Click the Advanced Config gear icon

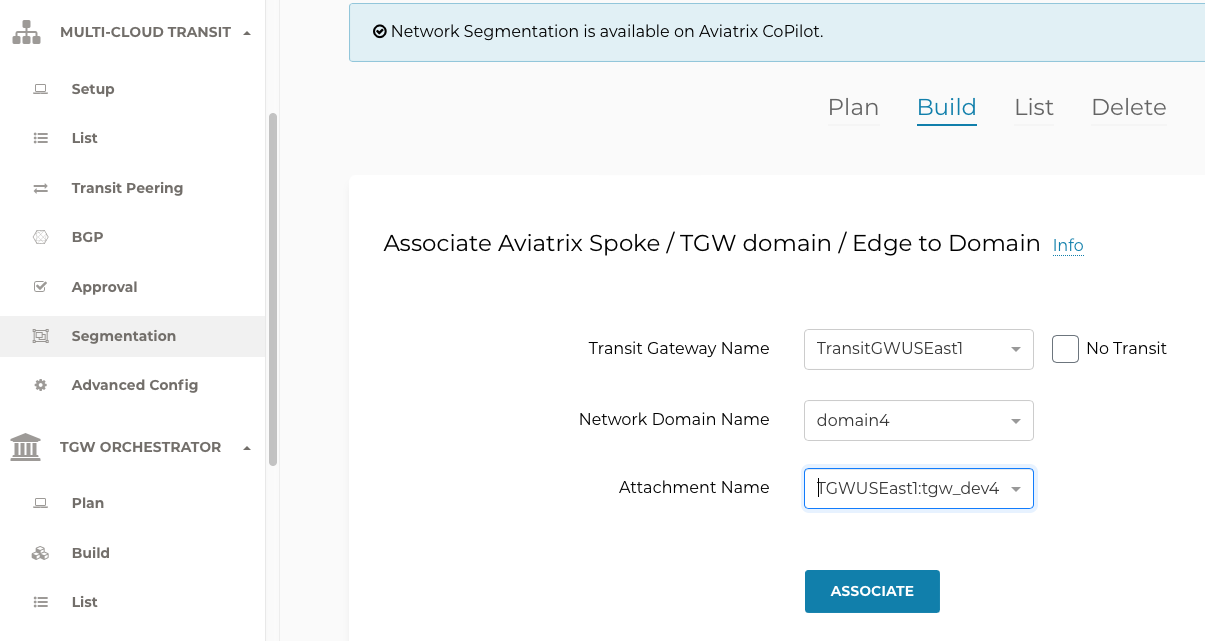[40, 385]
